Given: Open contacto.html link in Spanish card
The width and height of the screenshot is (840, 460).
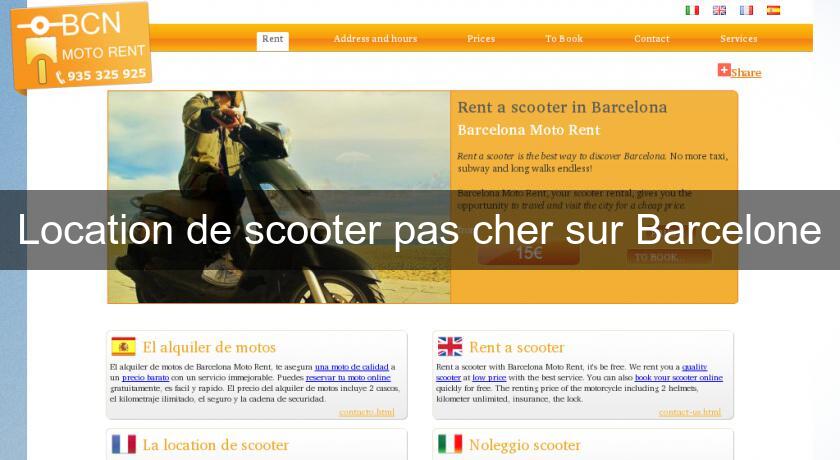Looking at the screenshot, I should (x=367, y=412).
